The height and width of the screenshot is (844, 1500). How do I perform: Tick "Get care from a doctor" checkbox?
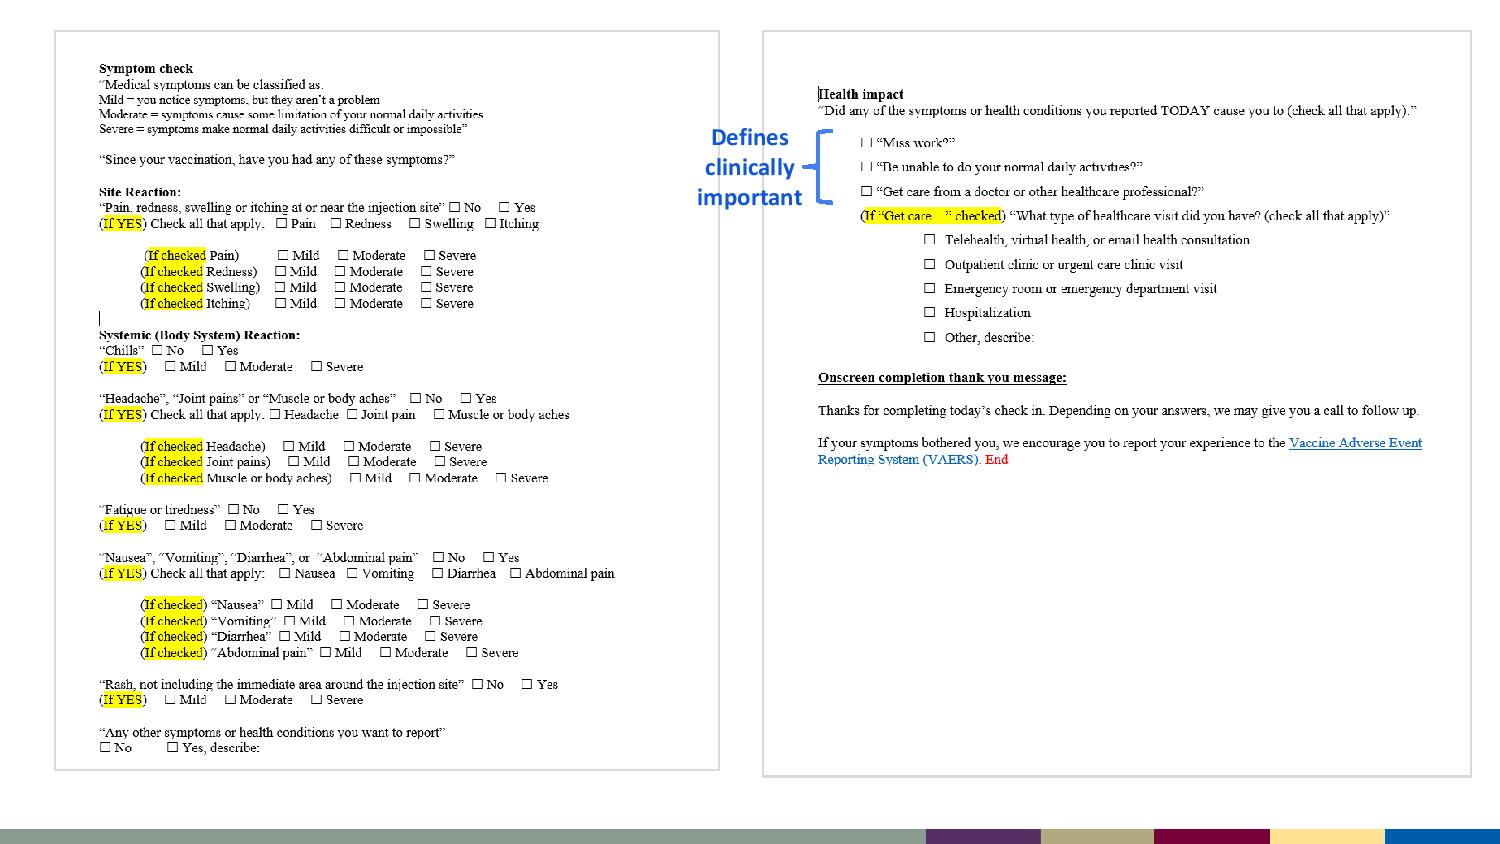(x=866, y=192)
